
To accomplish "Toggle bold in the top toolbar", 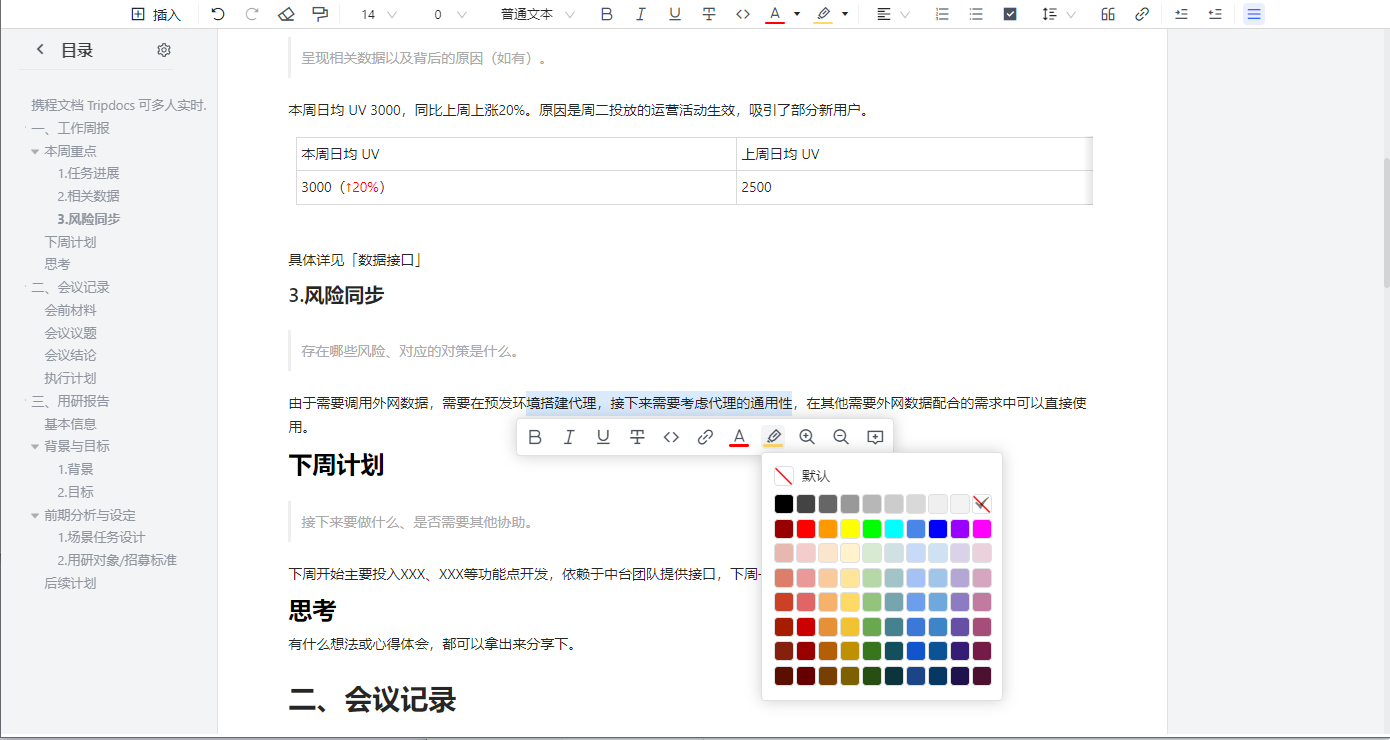I will click(x=607, y=14).
